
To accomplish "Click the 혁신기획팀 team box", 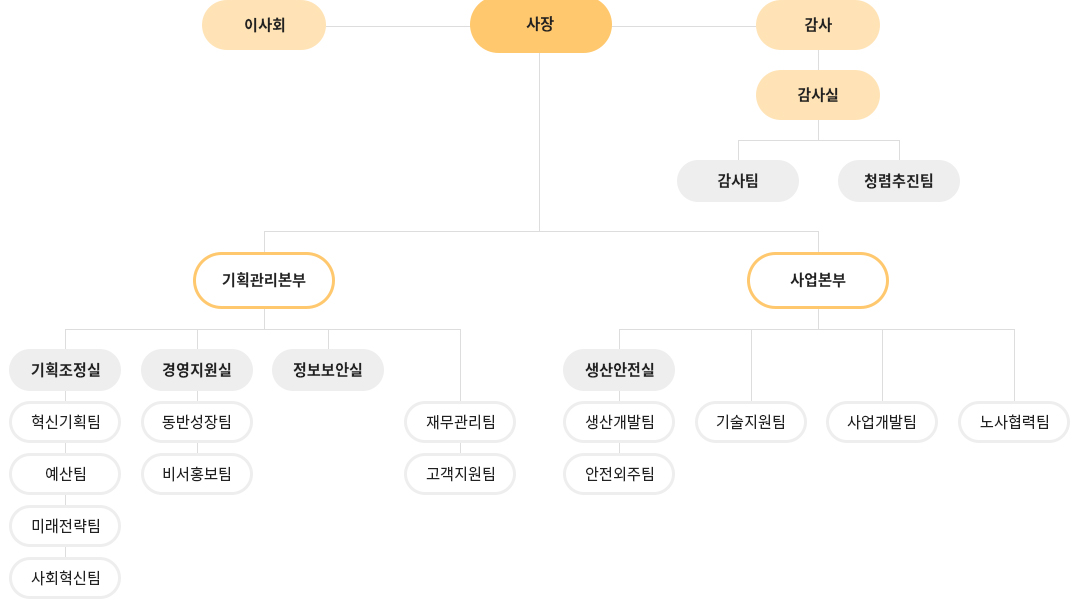I will coord(65,422).
